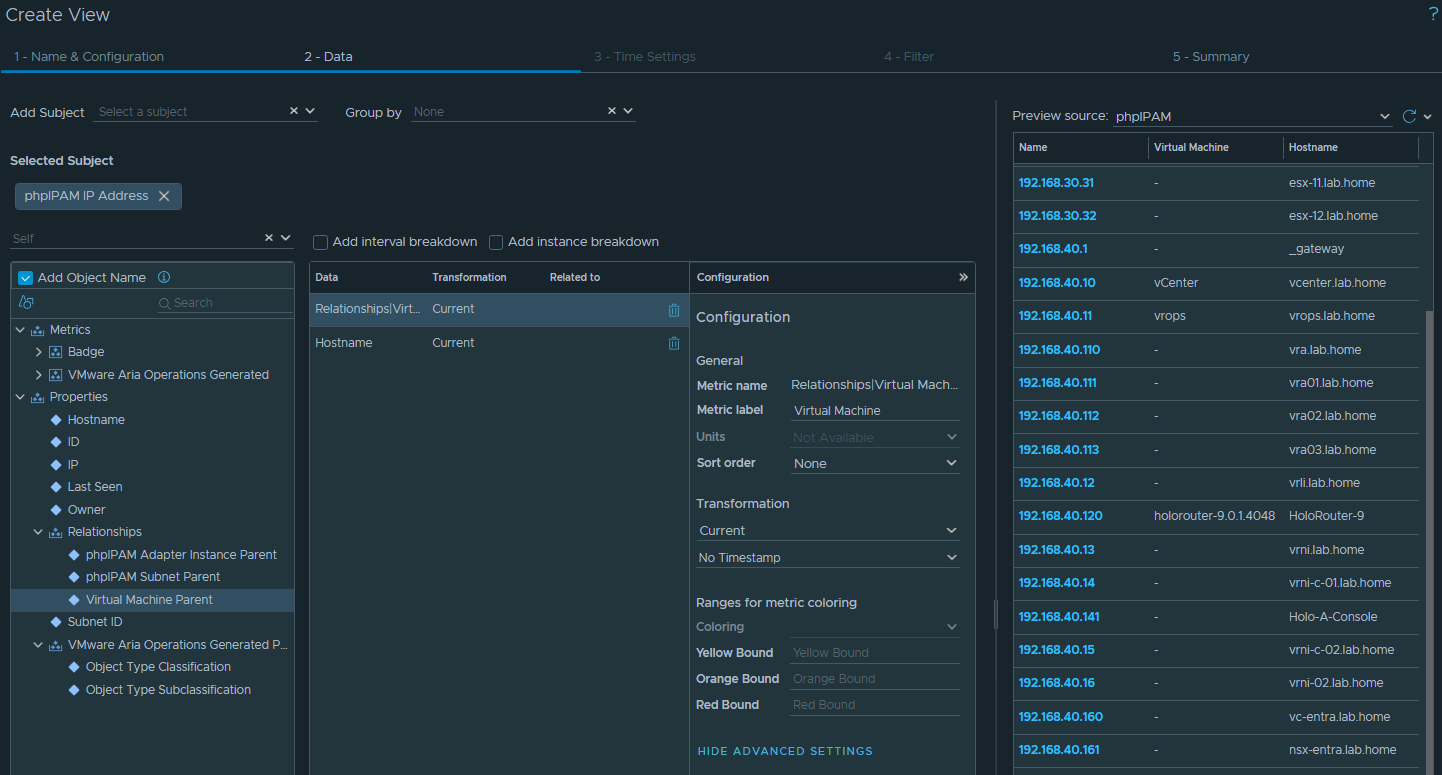
Task: Uncheck Add Object Name checkbox
Action: (x=26, y=278)
